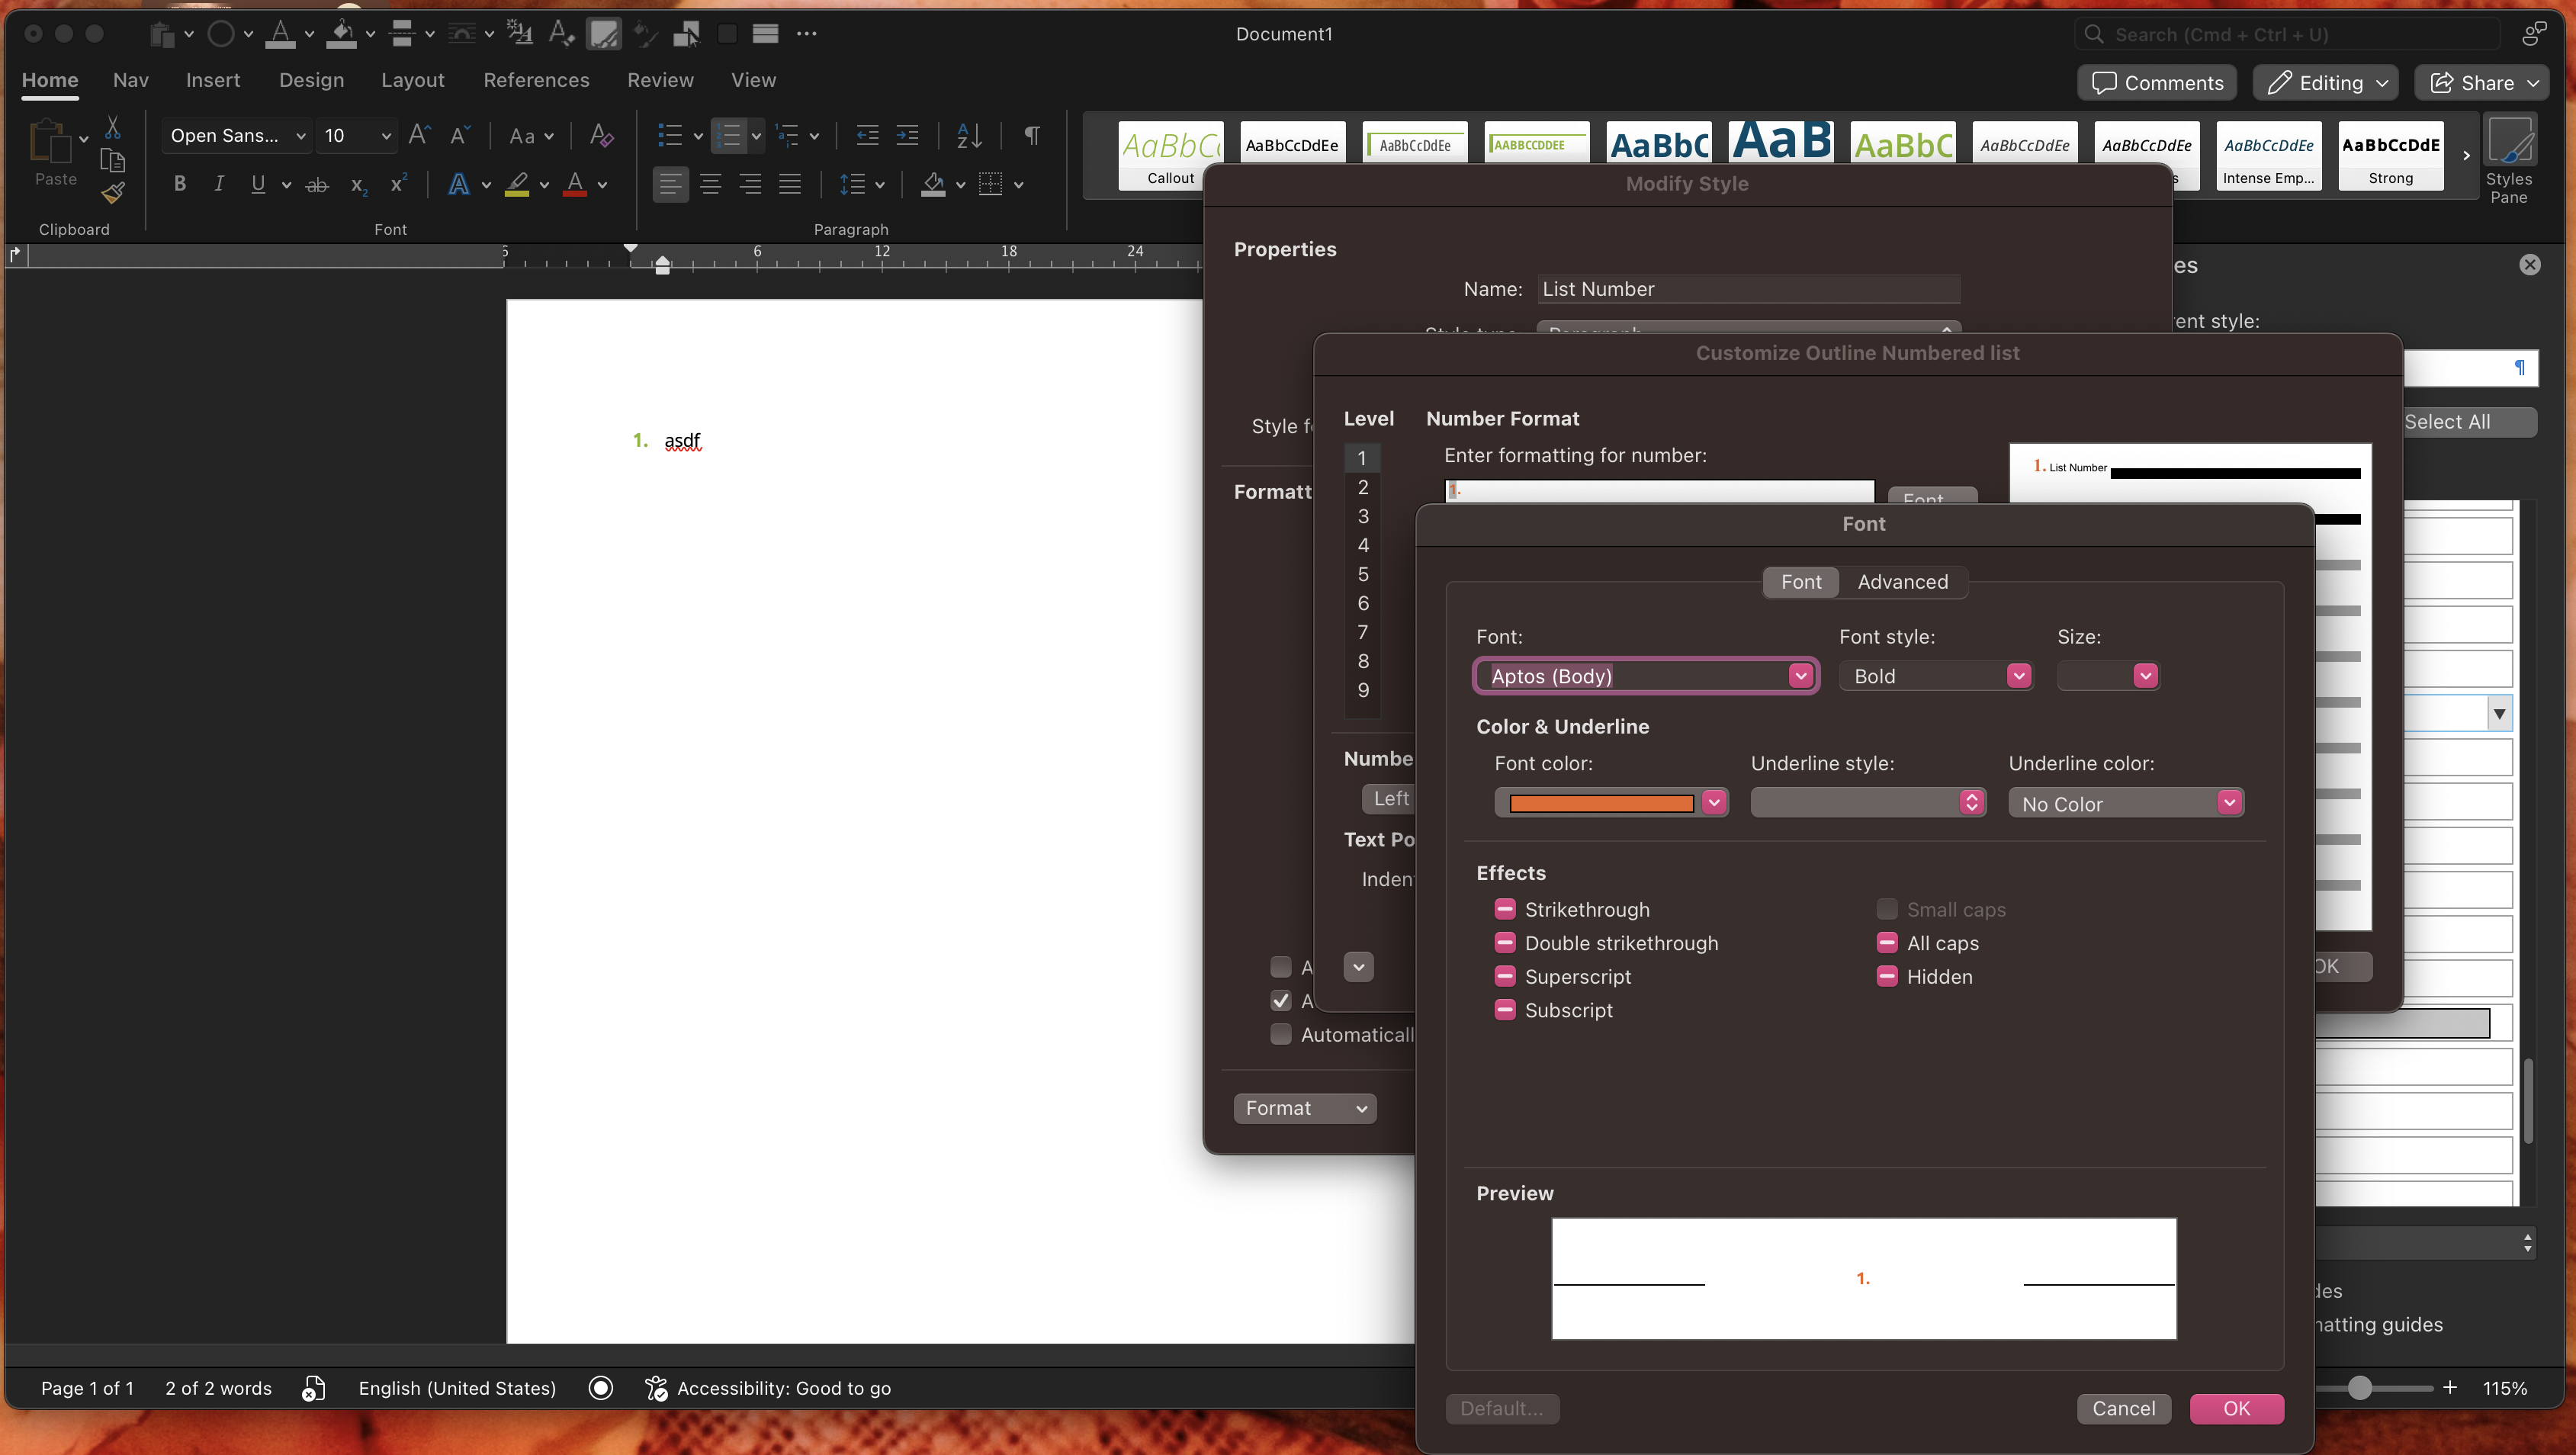Toggle the Automatically update checkbox in Modify Style
Viewport: 2576px width, 1455px height.
point(1280,1034)
